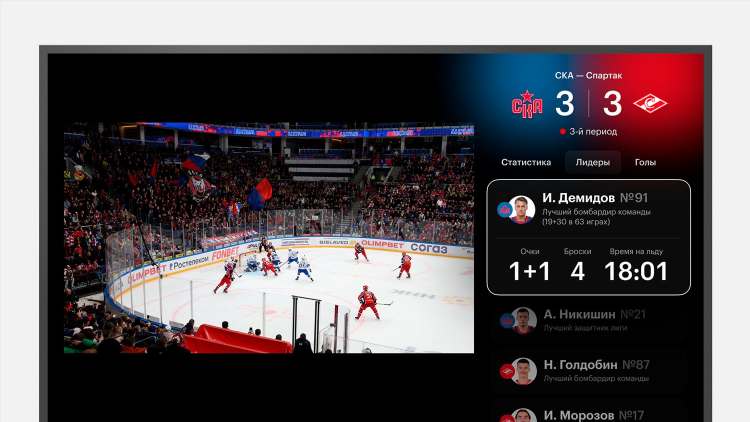Screen dimensions: 750x422
Task: Click the Очки value 1+1
Action: (x=529, y=271)
